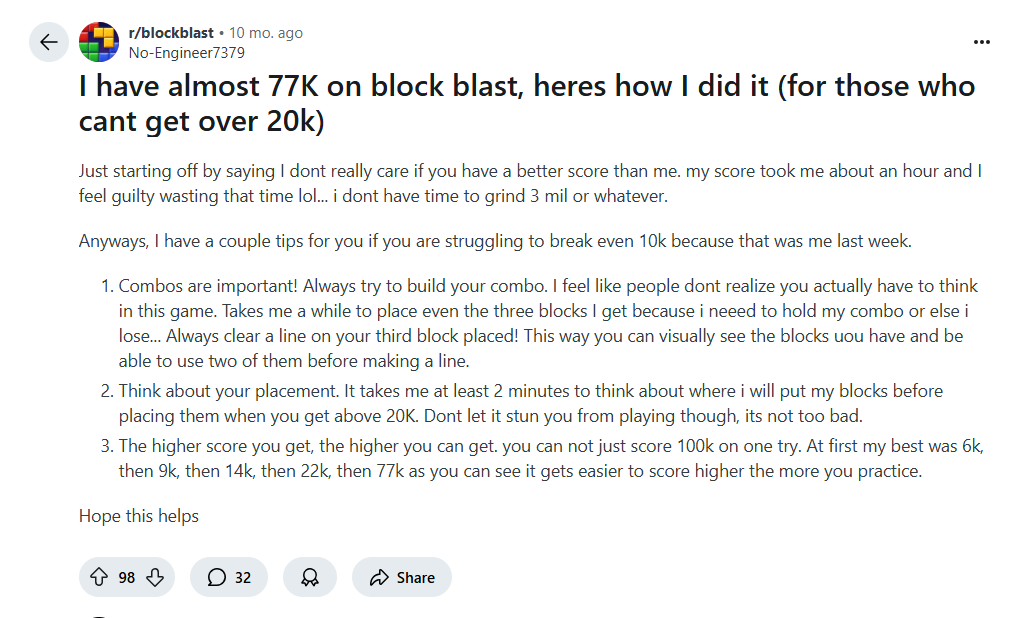Give an award to this post
The width and height of the screenshot is (1018, 618).
click(x=309, y=577)
